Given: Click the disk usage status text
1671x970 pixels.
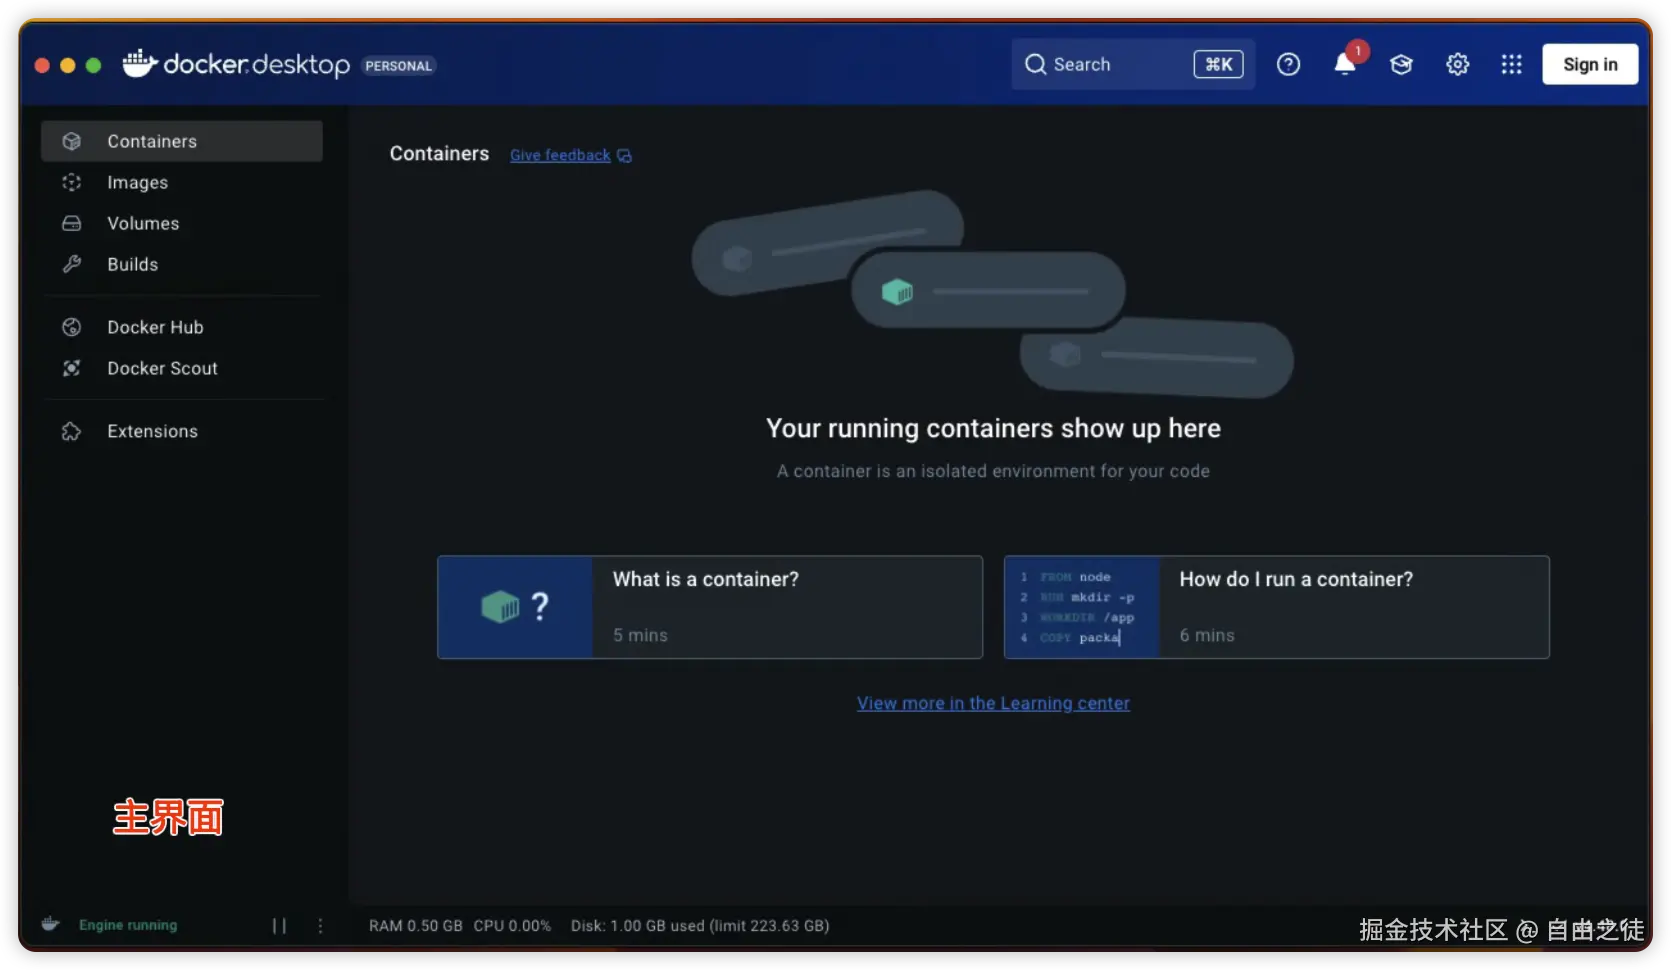Looking at the screenshot, I should click(x=700, y=926).
